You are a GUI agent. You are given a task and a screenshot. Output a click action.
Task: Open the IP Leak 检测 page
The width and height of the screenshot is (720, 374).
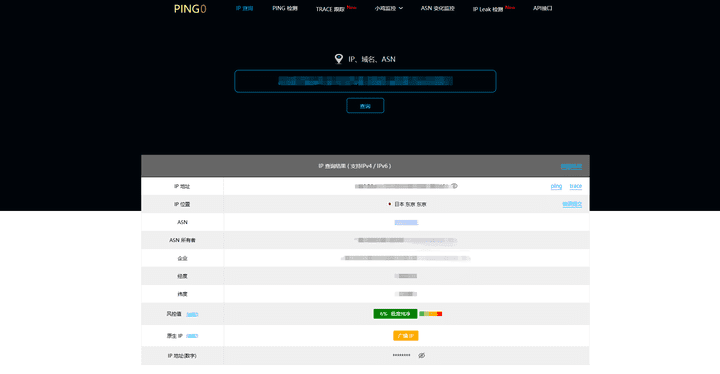pos(488,9)
